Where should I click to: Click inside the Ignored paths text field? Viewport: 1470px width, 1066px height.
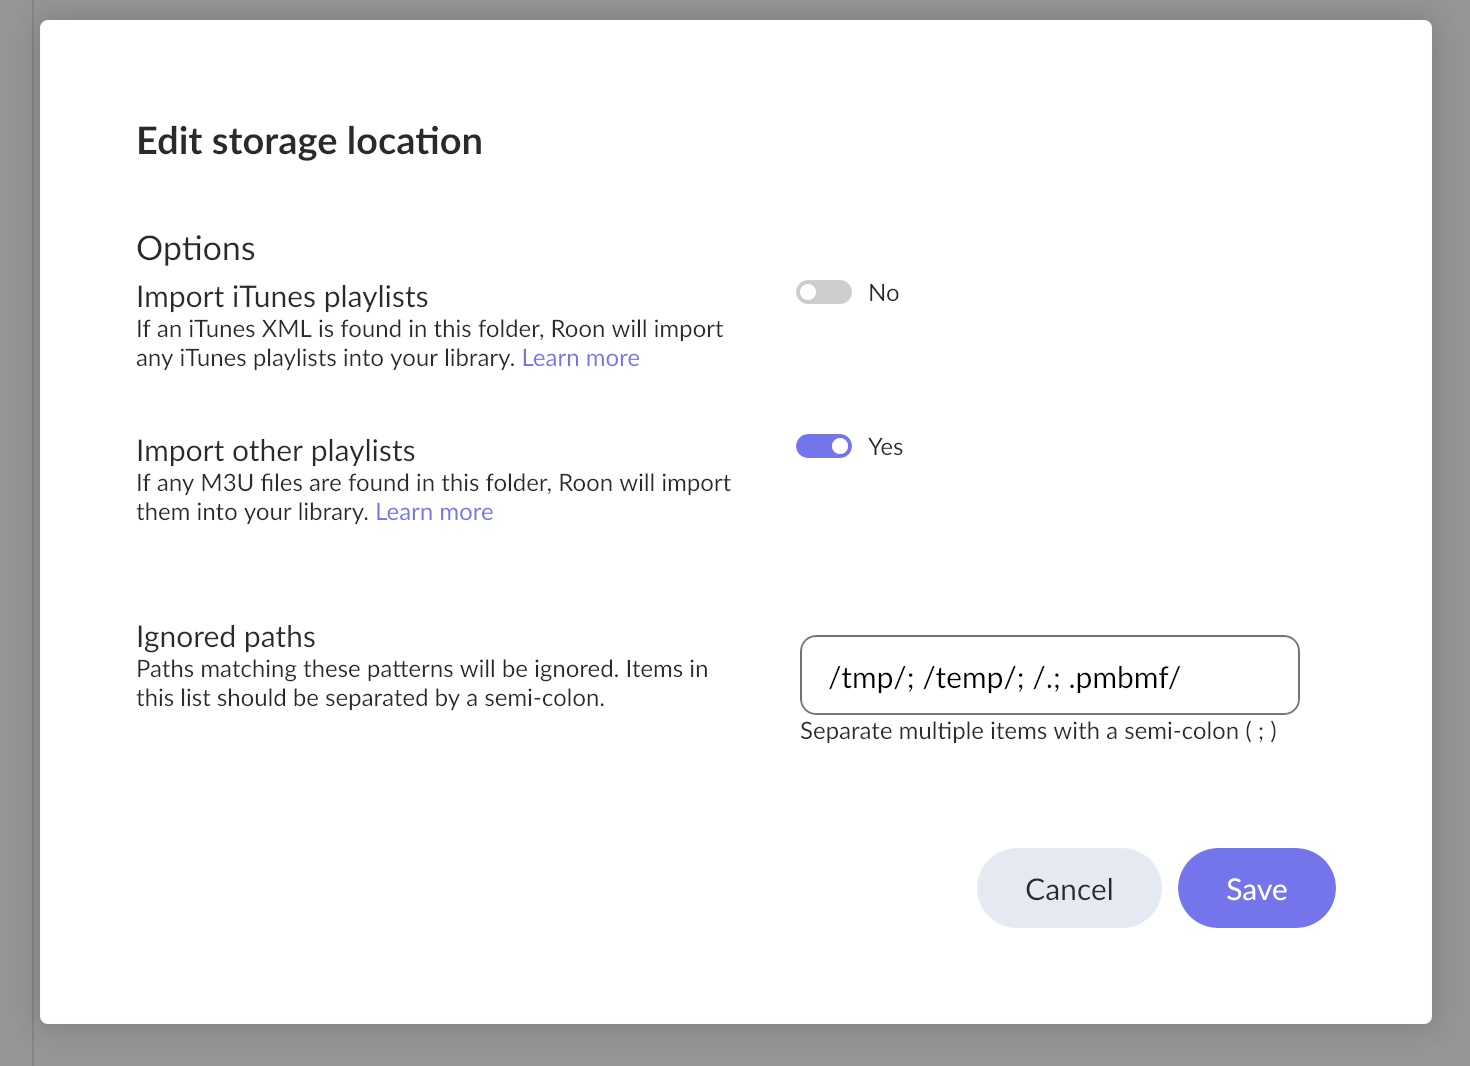coord(1048,676)
